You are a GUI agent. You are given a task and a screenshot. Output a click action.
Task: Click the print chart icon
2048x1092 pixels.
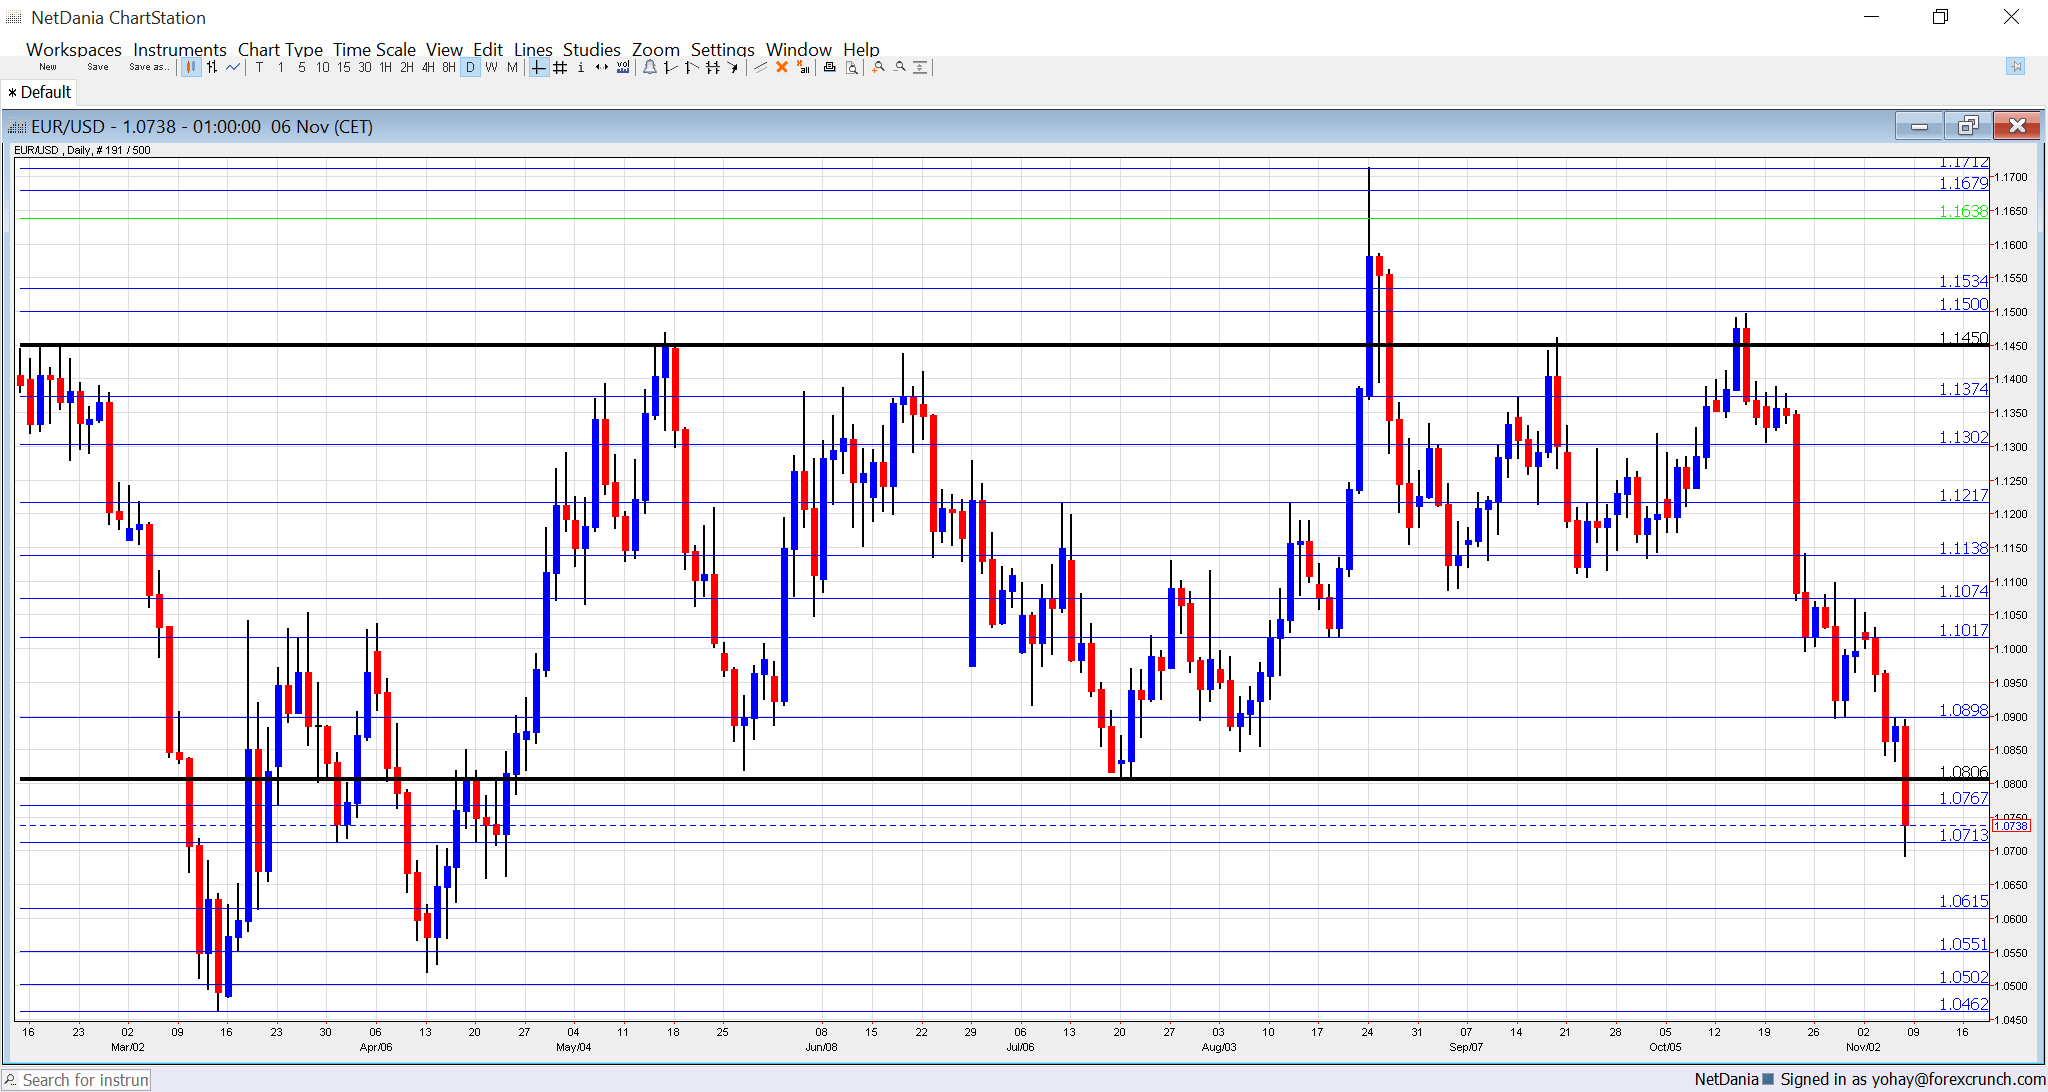pos(829,67)
